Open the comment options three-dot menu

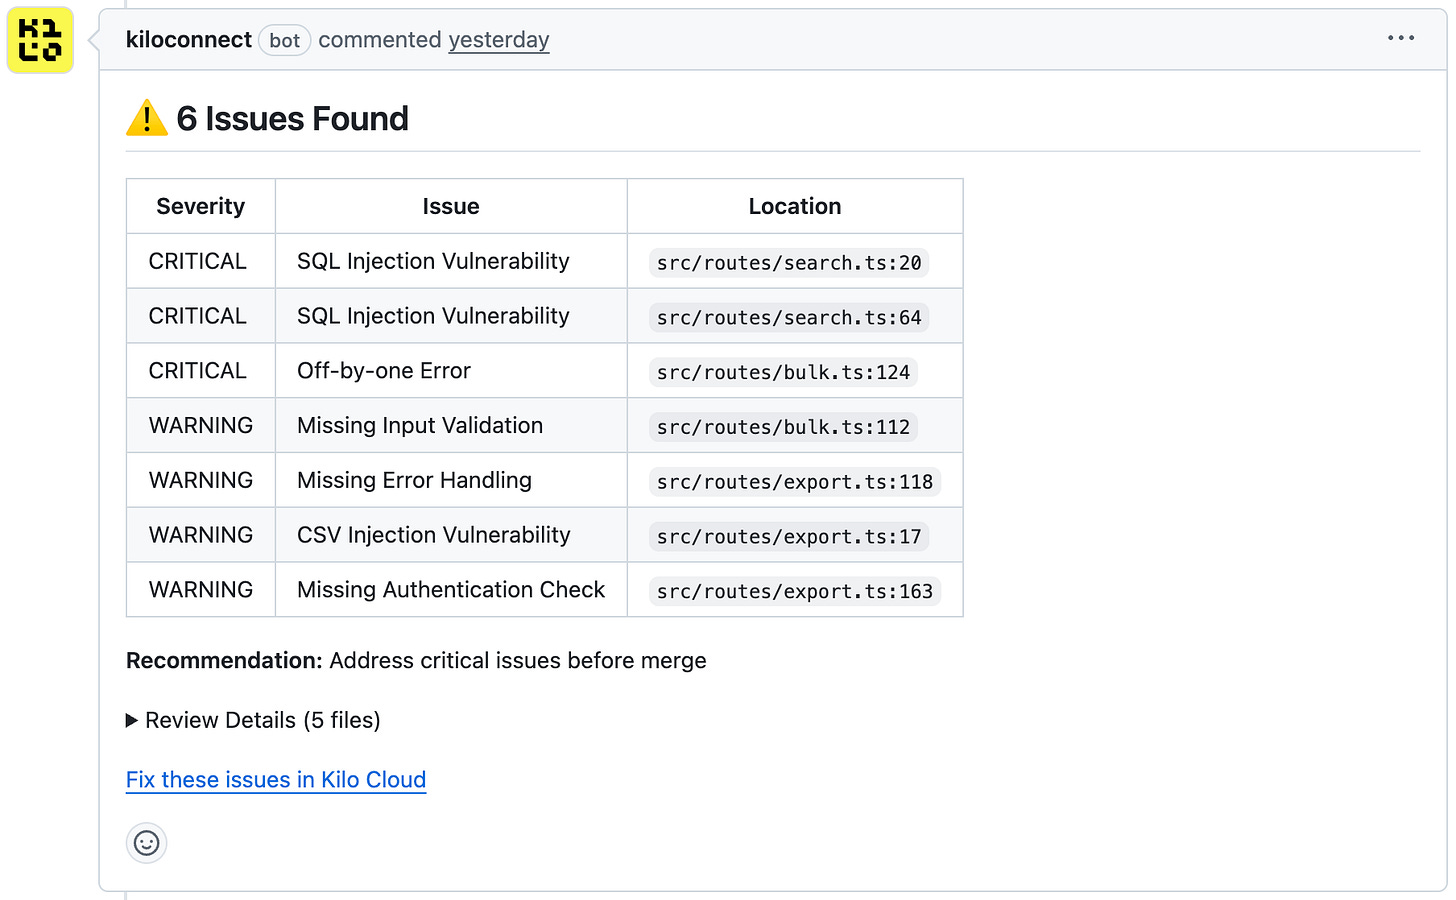[1400, 38]
